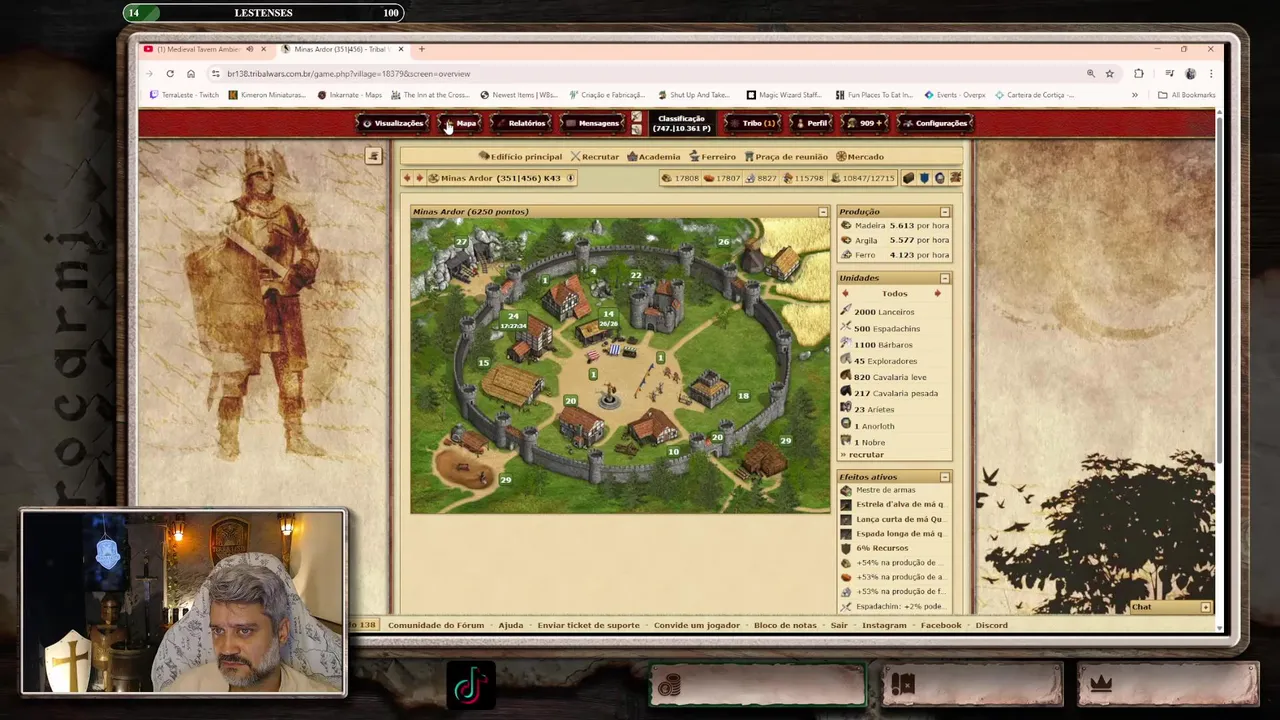This screenshot has width=1280, height=720.
Task: Click the knight helmet icon in header
Action: pos(939,178)
